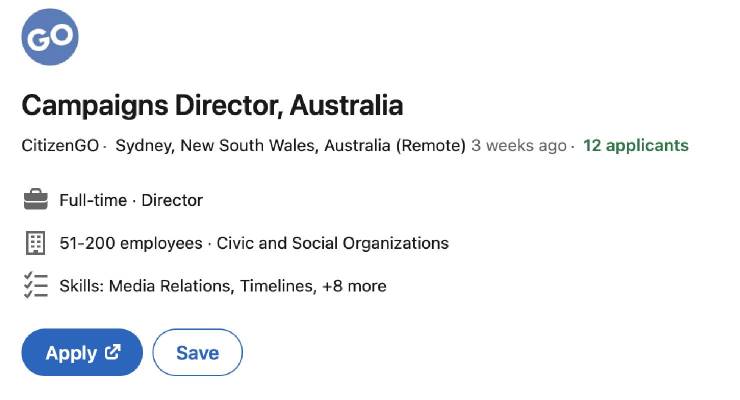Image resolution: width=740 pixels, height=400 pixels.
Task: Click the Timelines skill
Action: (x=275, y=286)
